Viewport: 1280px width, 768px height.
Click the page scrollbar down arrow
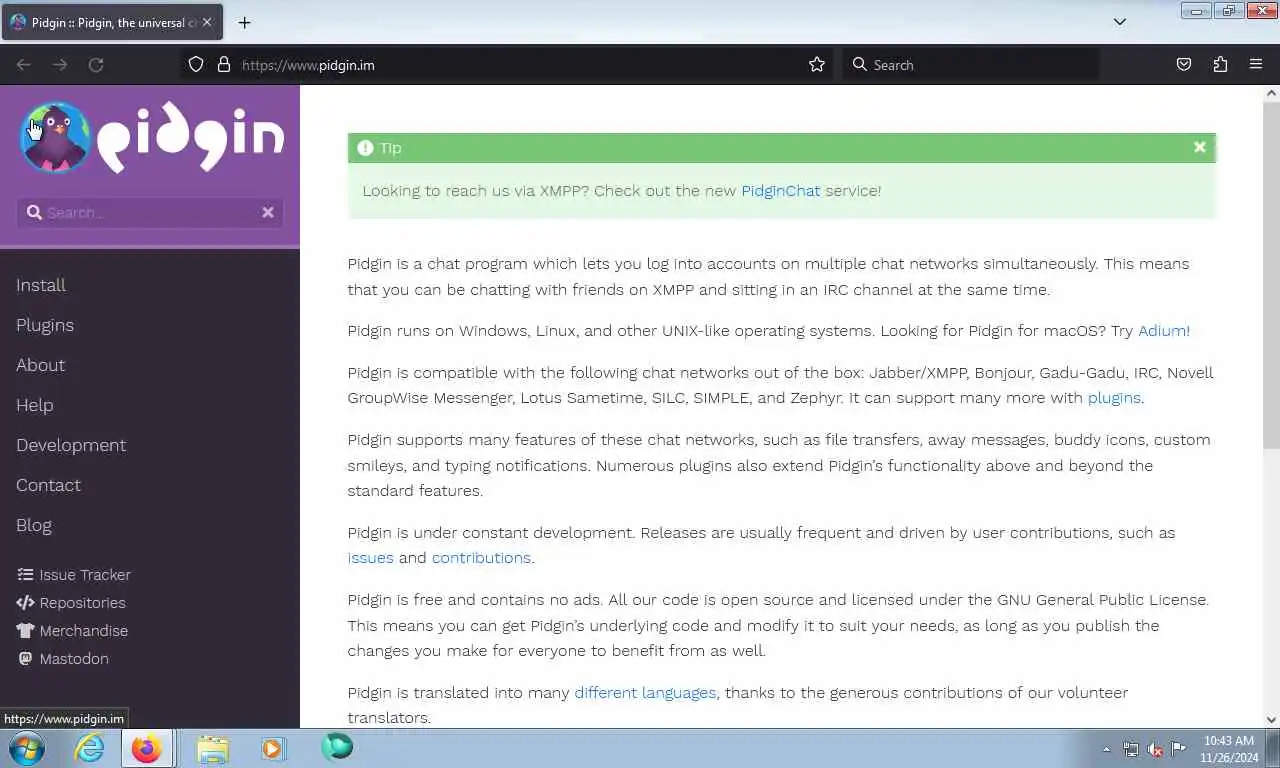tap(1271, 719)
